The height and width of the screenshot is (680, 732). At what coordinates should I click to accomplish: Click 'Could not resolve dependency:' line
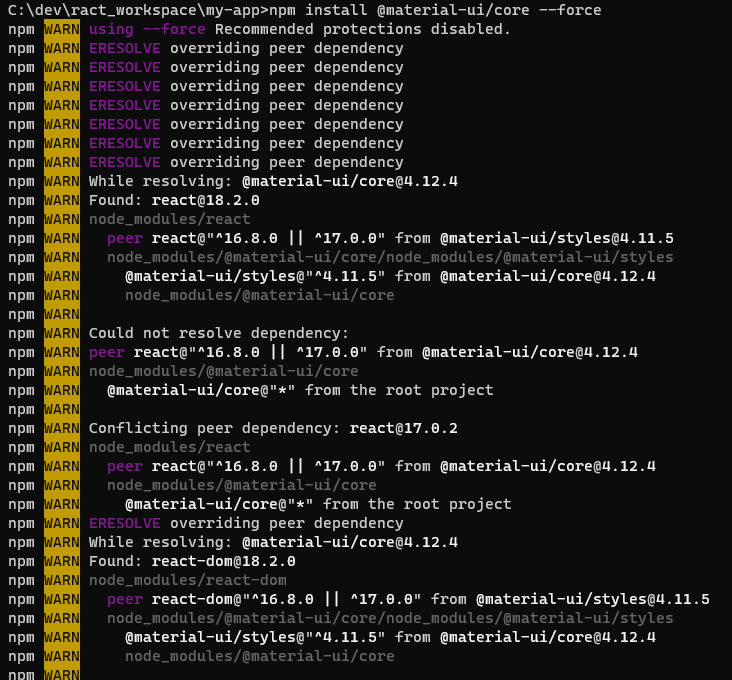pyautogui.click(x=218, y=333)
